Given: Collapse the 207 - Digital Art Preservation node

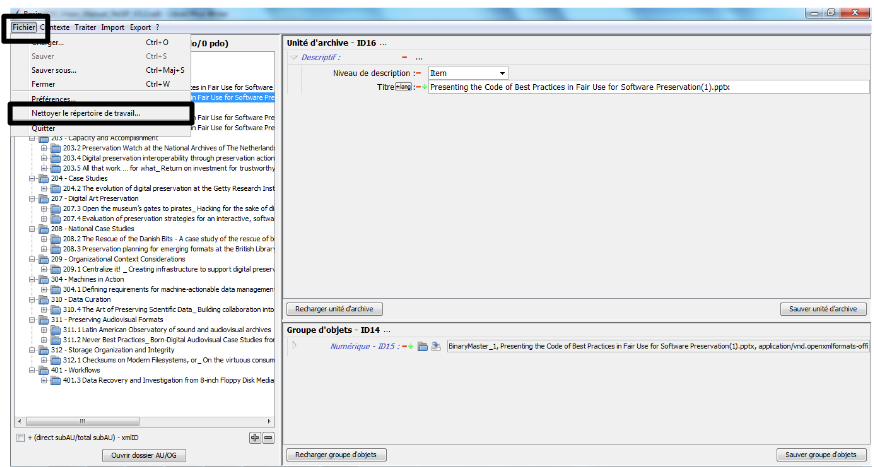Looking at the screenshot, I should pyautogui.click(x=32, y=198).
